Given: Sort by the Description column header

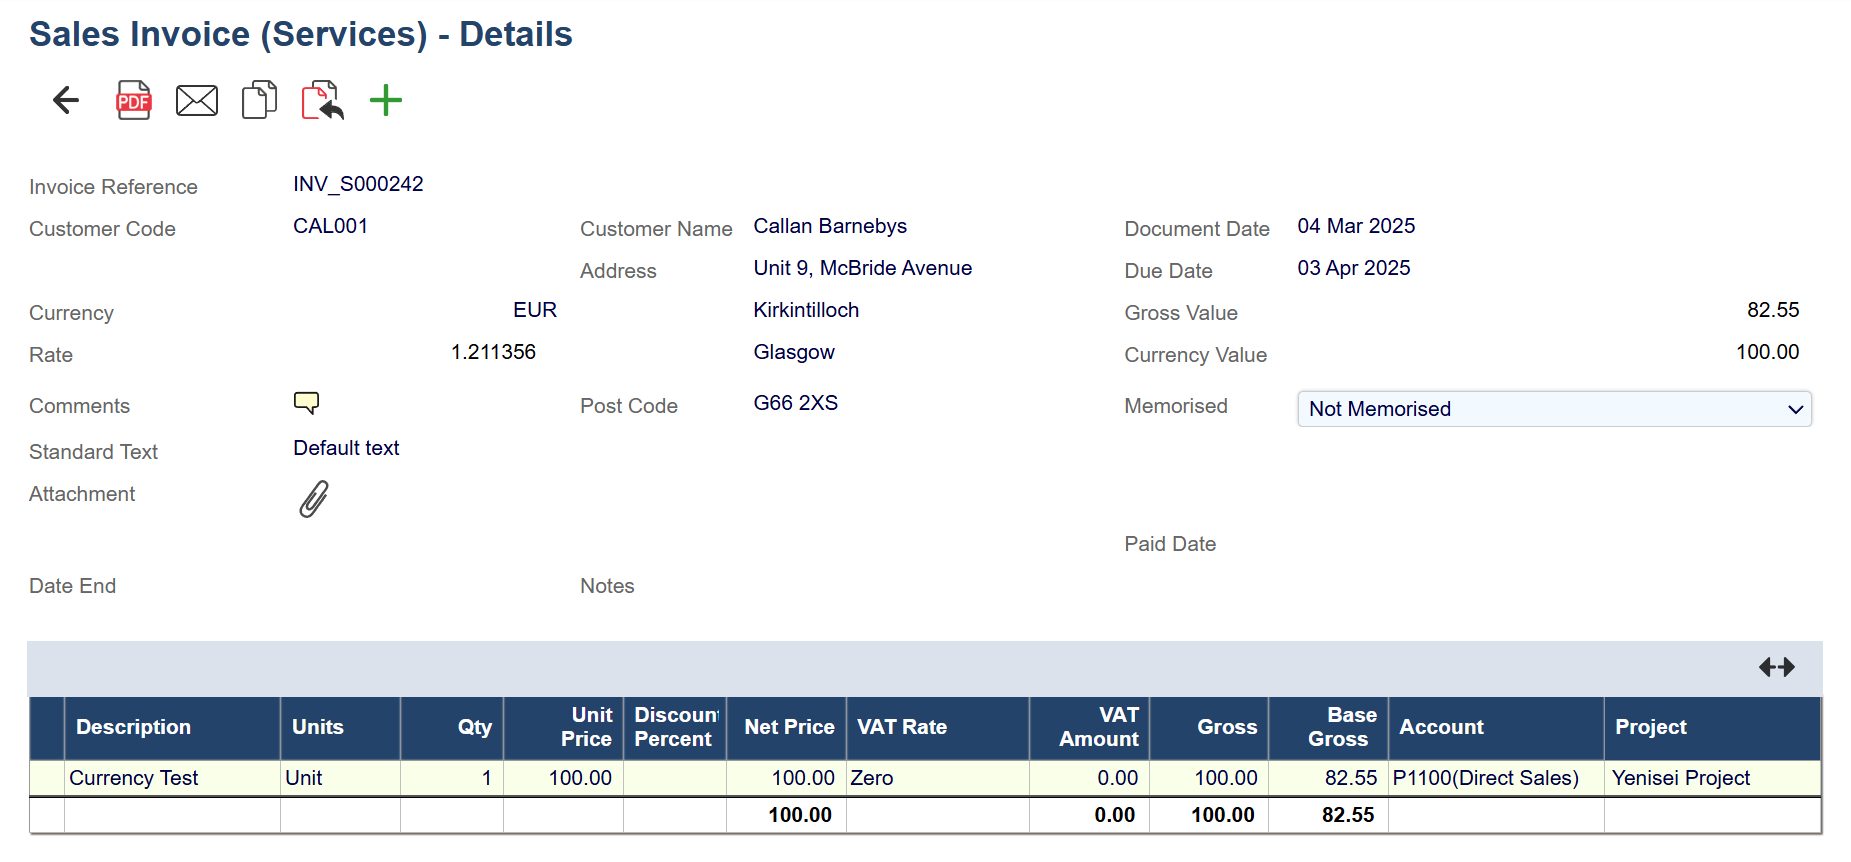Looking at the screenshot, I should [x=133, y=727].
